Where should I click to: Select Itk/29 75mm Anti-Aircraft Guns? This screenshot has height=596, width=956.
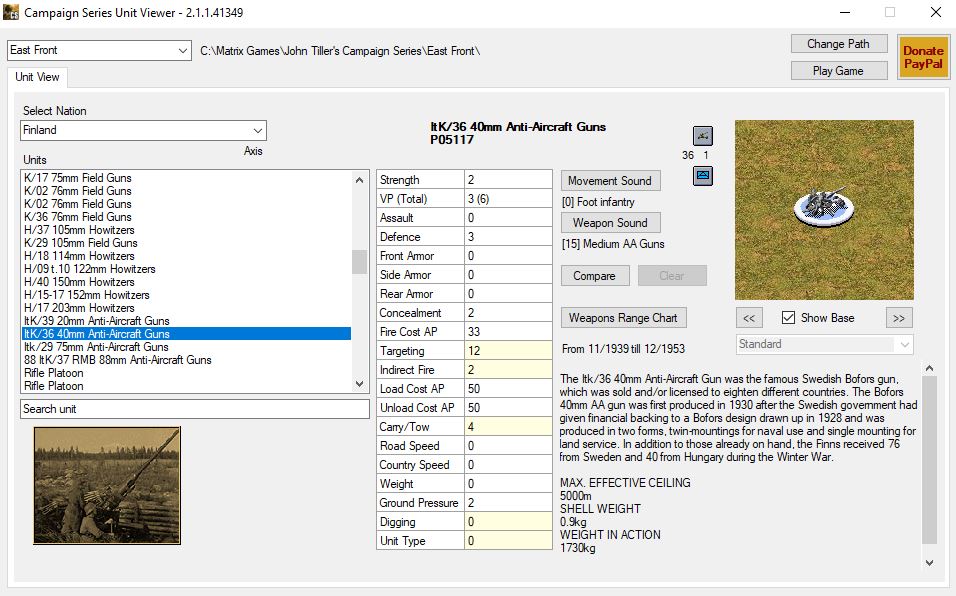(187, 347)
